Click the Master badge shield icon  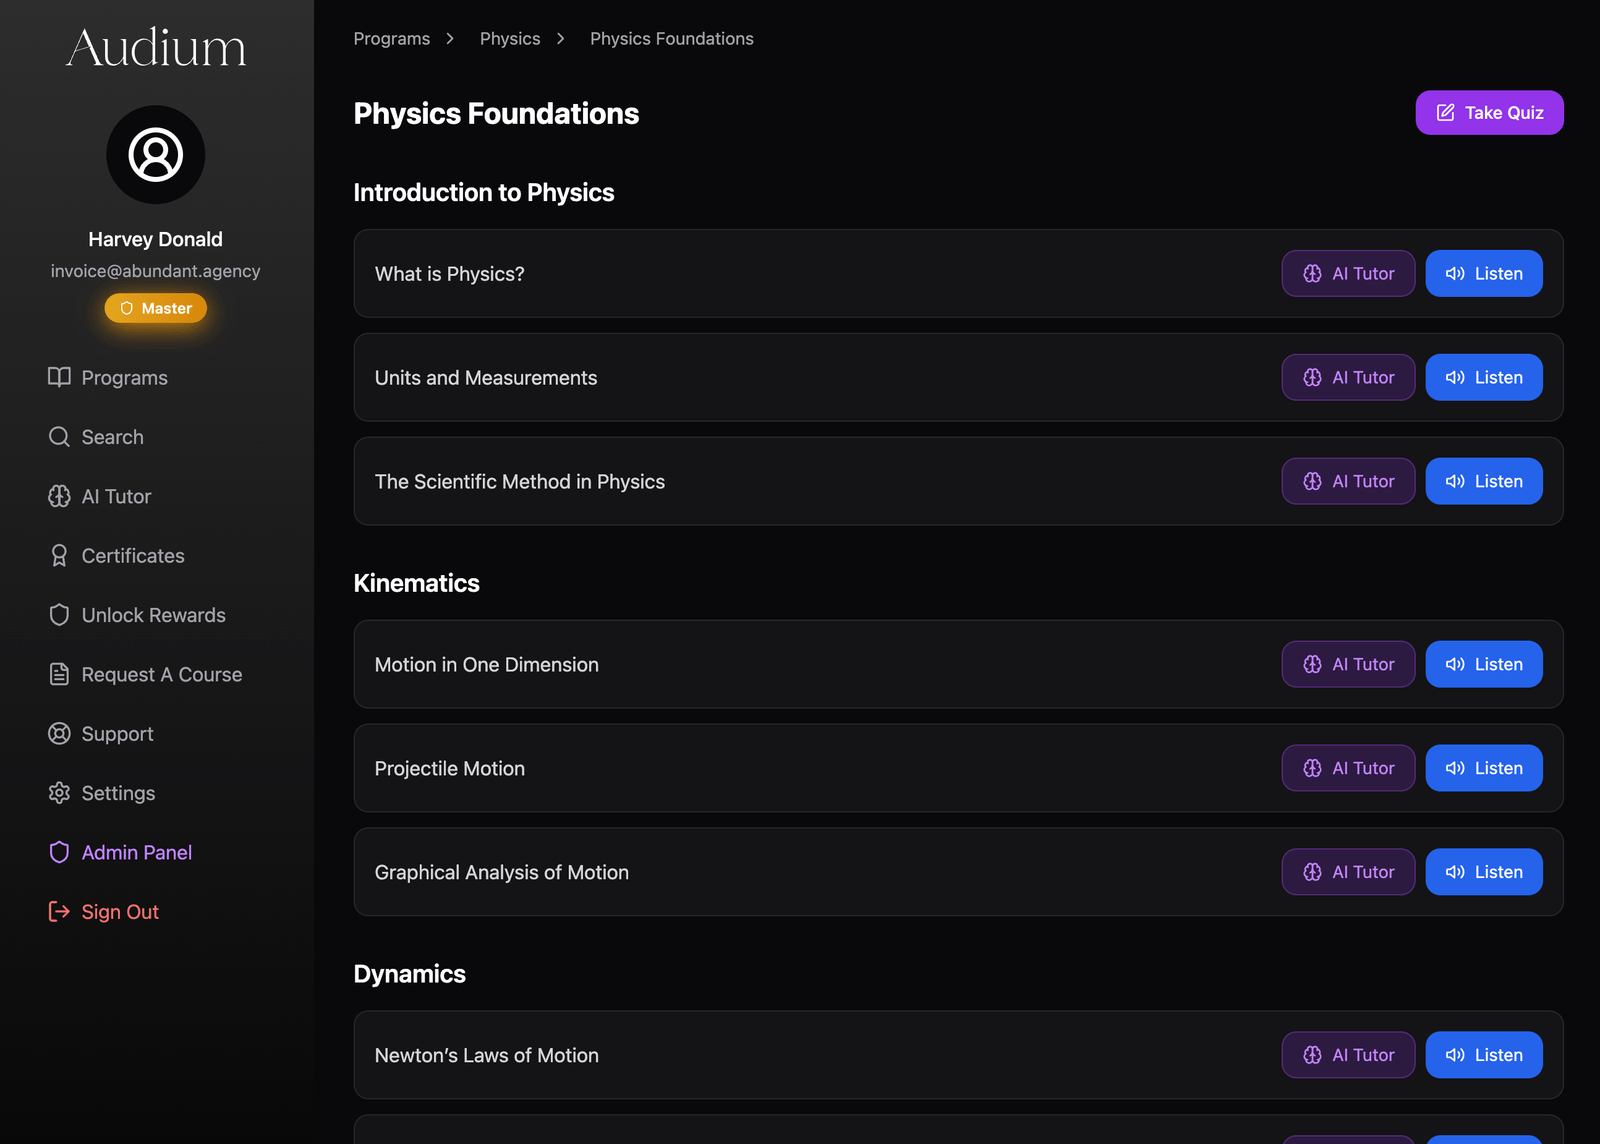click(127, 309)
